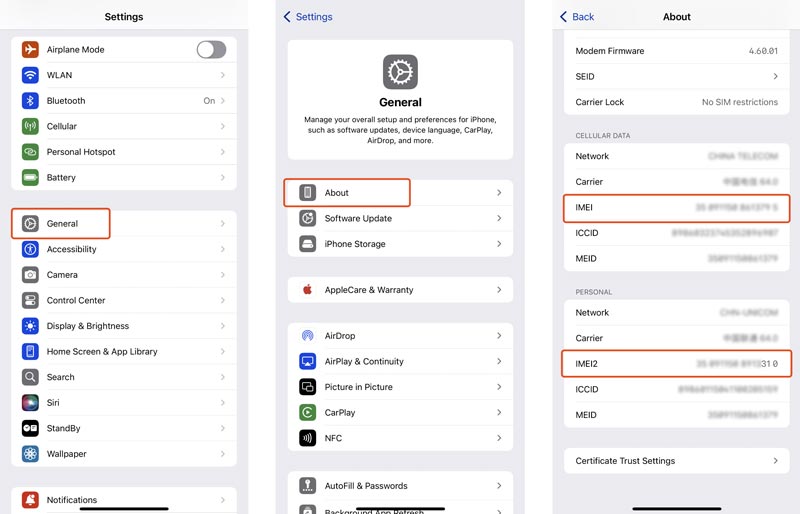Select Carrier Lock 'No SIM restrictions'

pyautogui.click(x=740, y=102)
